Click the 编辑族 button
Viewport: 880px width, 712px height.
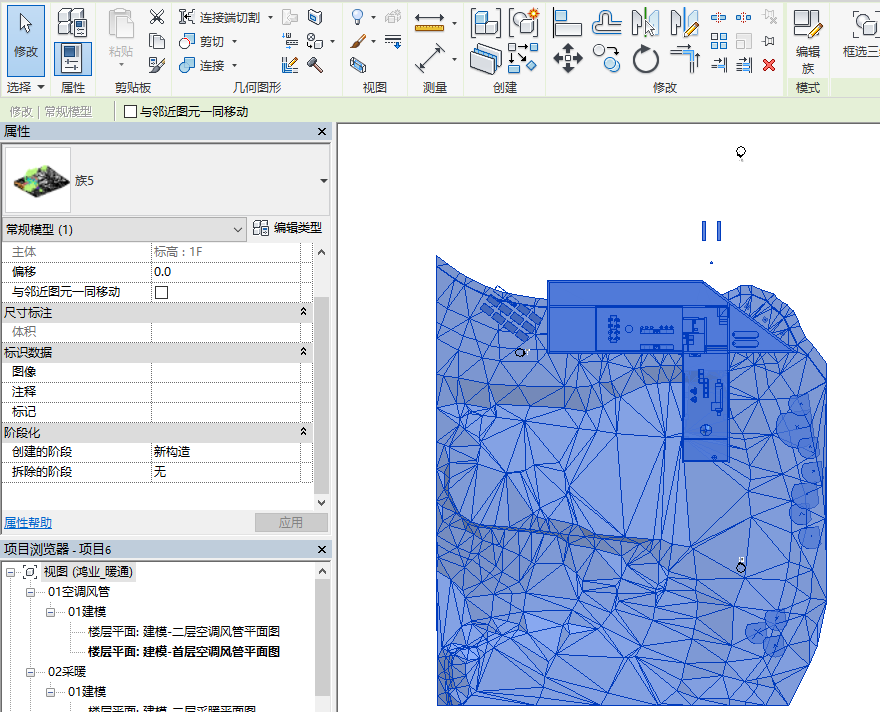pos(808,41)
